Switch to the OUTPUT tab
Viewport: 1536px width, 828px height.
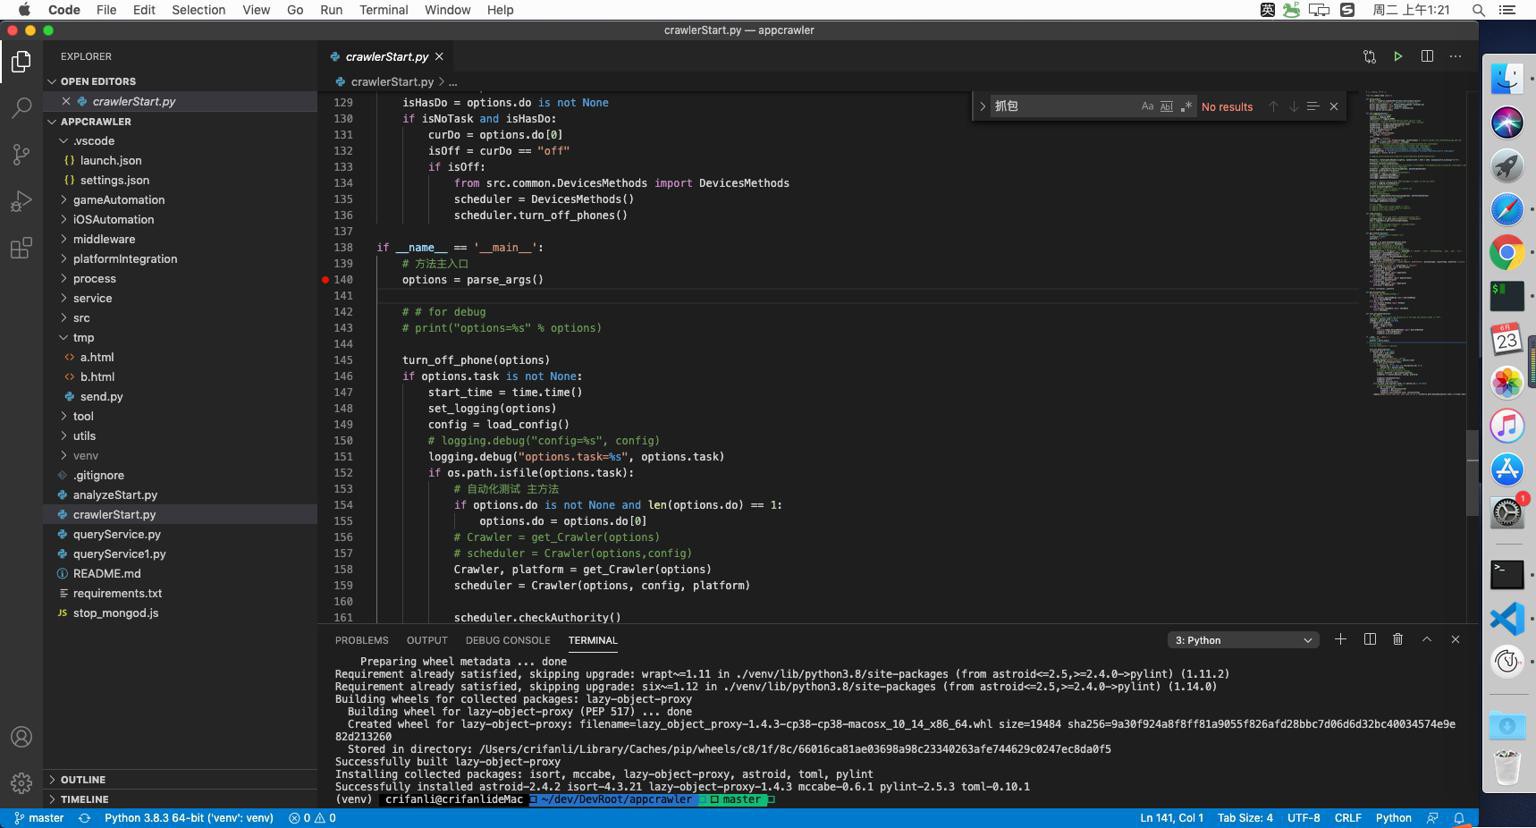[x=427, y=640]
